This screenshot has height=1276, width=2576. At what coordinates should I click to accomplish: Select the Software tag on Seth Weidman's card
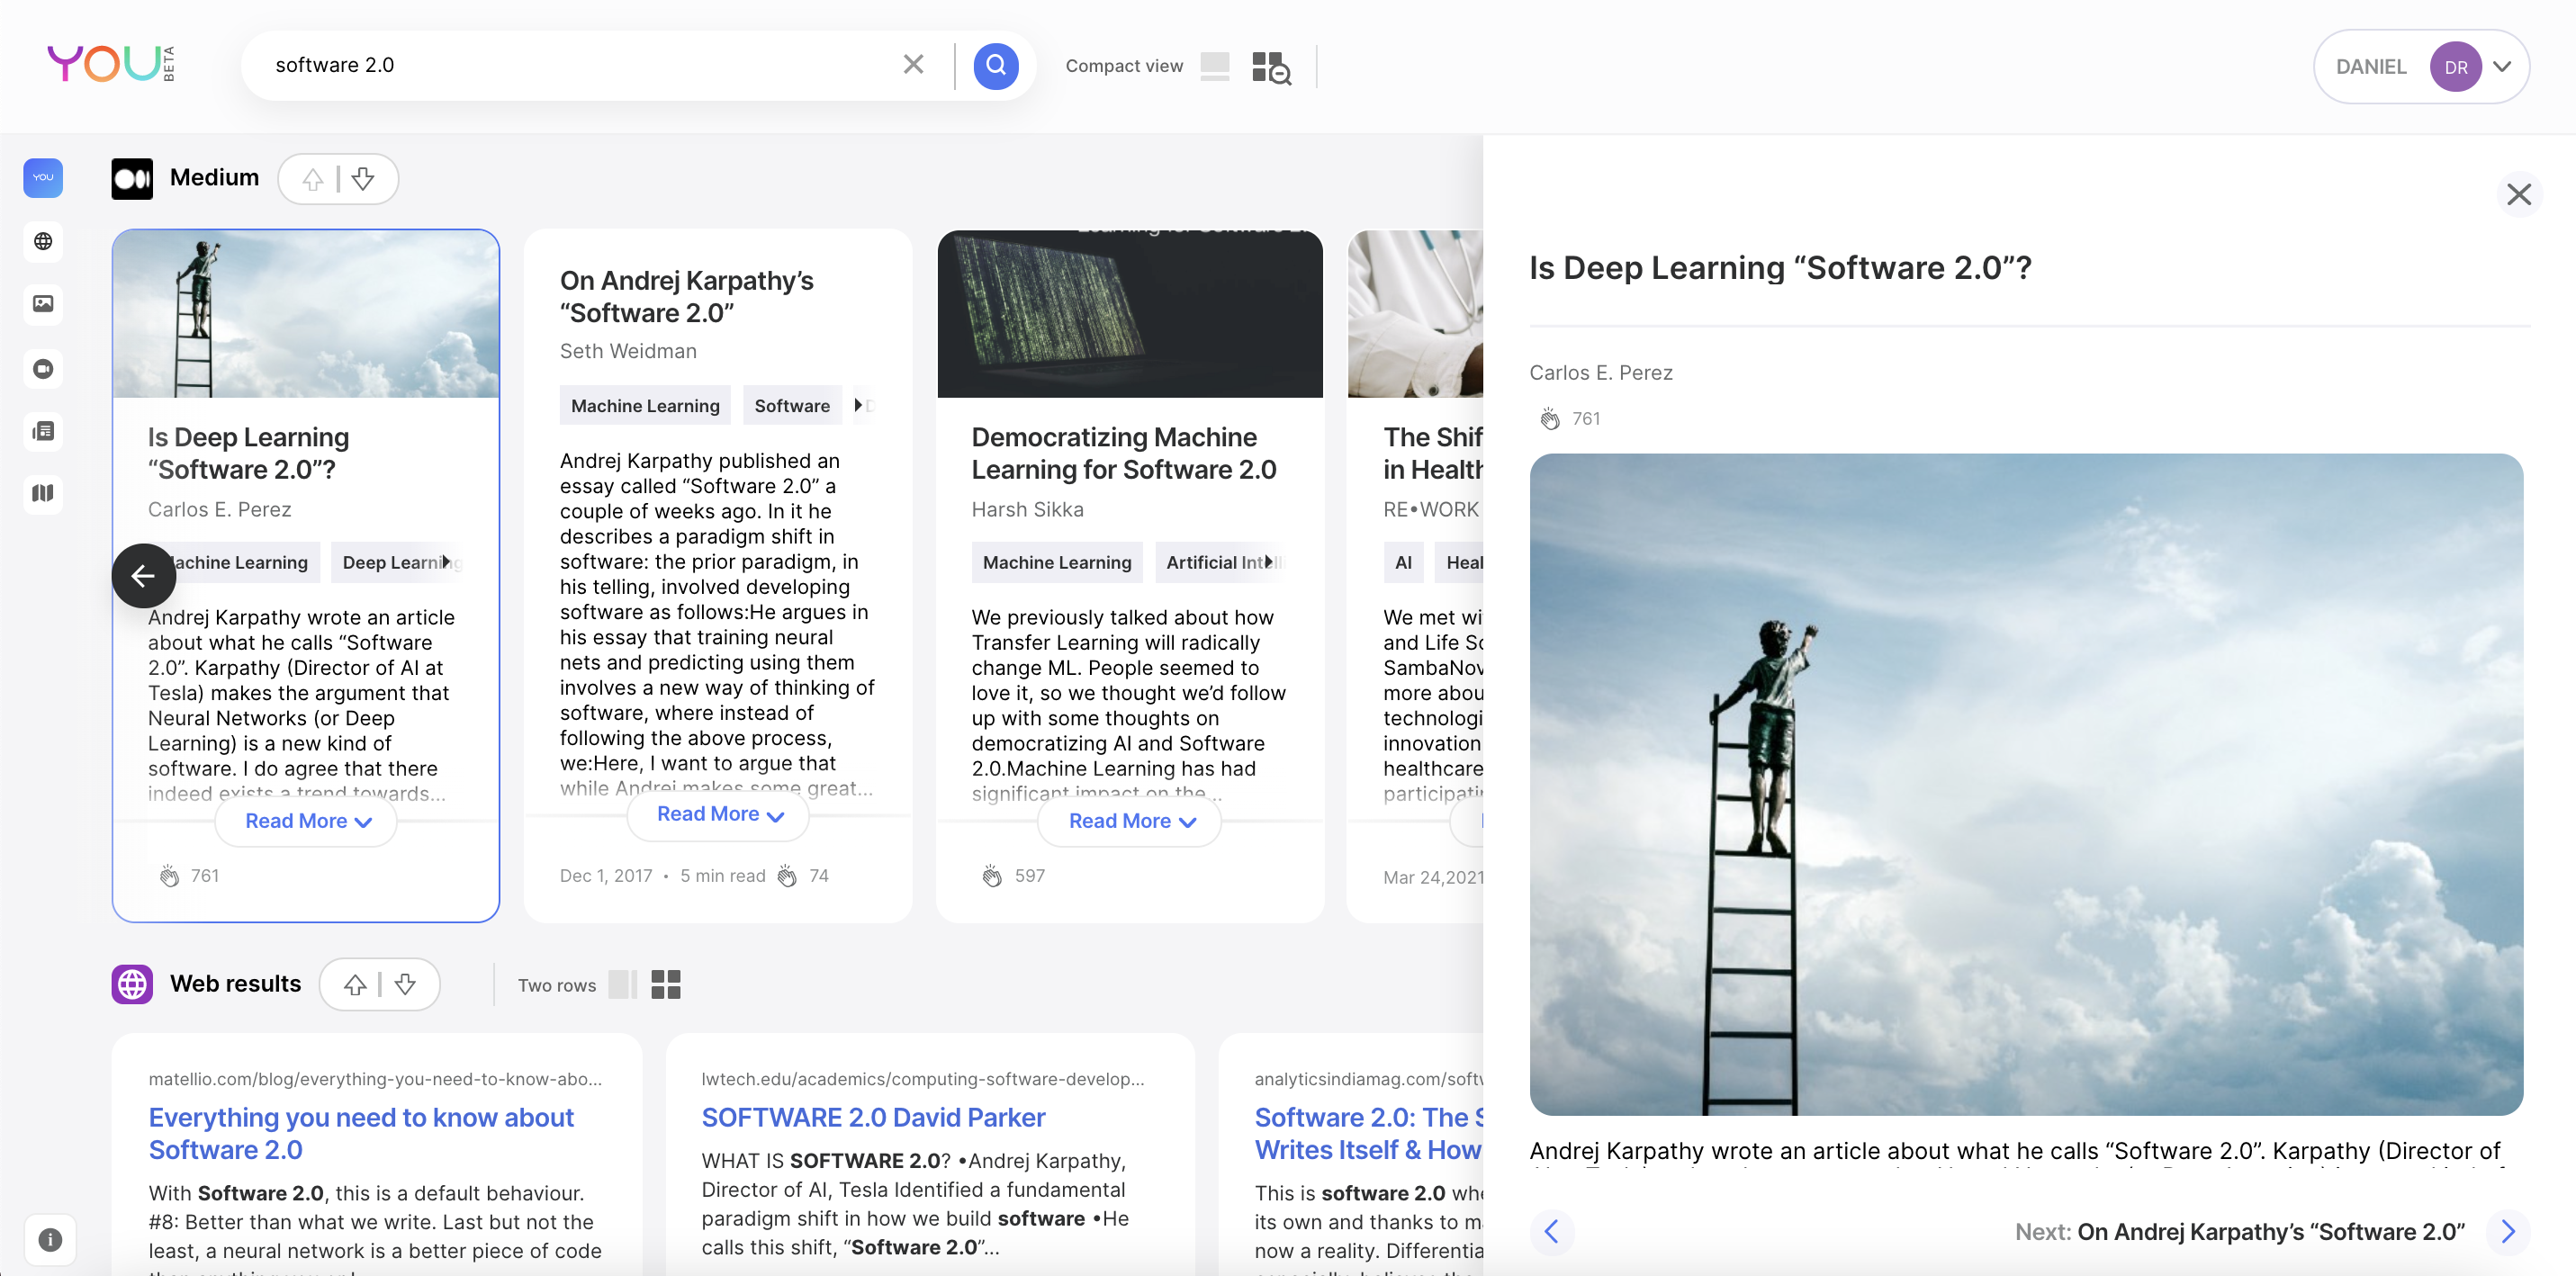coord(791,406)
